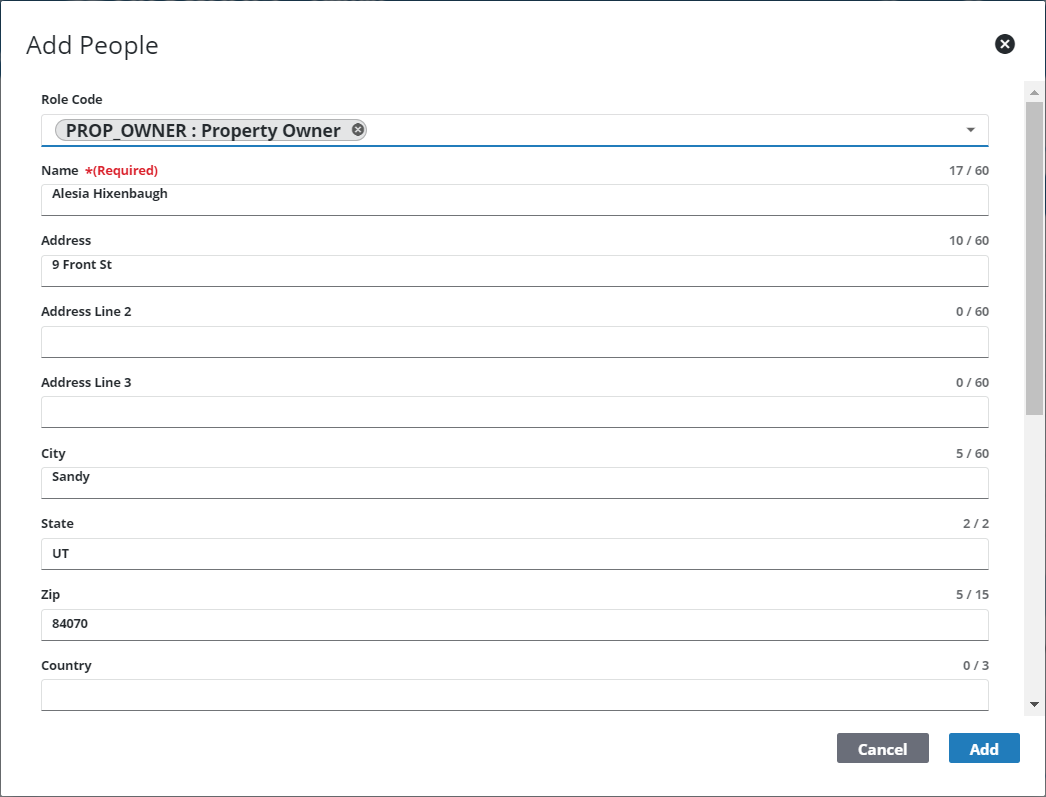The width and height of the screenshot is (1046, 797).
Task: Click the Add People dialog title
Action: click(x=92, y=45)
